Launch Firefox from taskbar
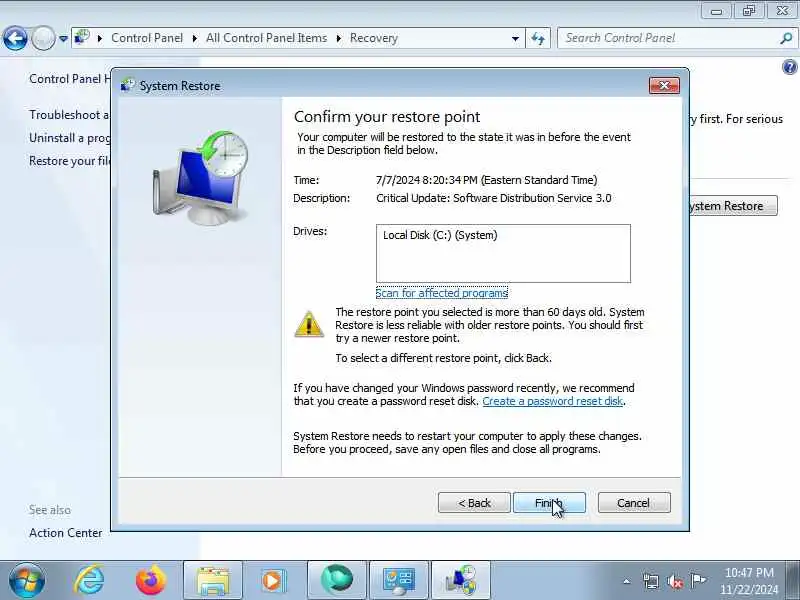The image size is (800, 600). coord(151,581)
